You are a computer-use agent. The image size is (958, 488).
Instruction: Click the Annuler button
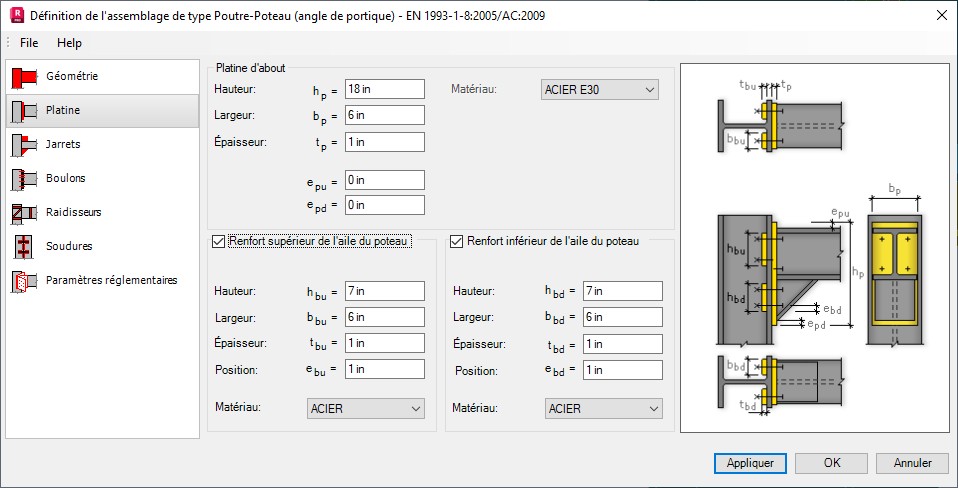tap(911, 463)
